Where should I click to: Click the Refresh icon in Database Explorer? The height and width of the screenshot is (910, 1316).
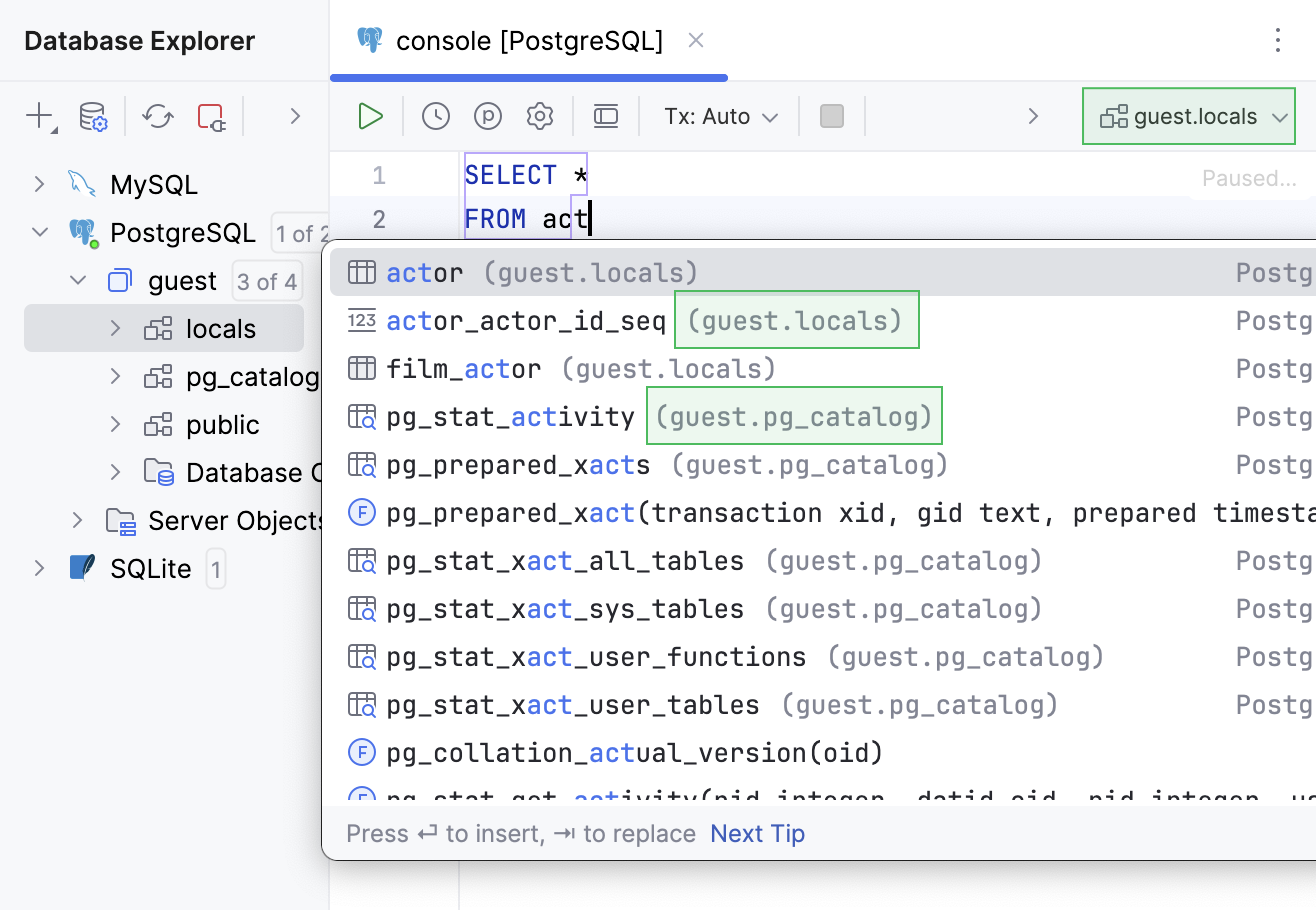point(158,116)
